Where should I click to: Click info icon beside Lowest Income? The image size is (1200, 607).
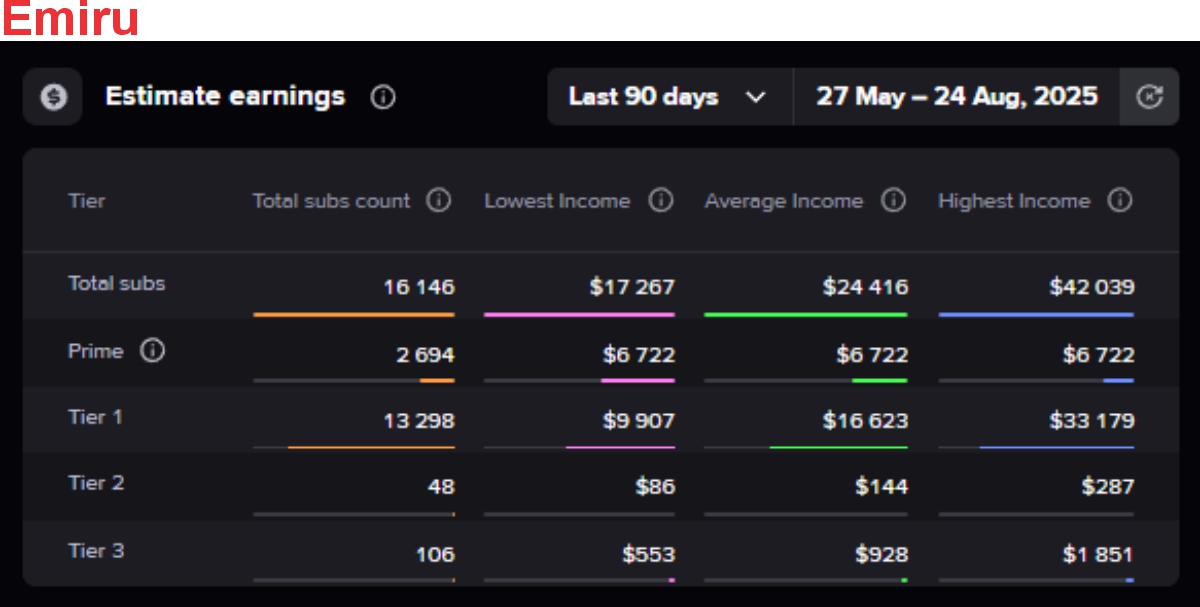[660, 200]
